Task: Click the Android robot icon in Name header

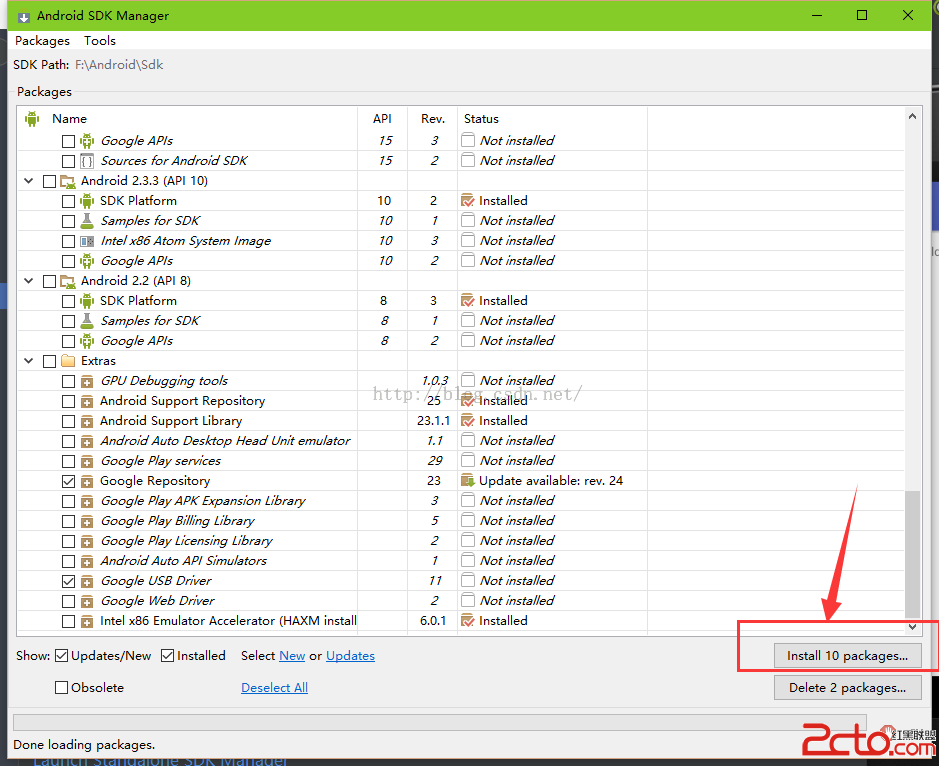Action: click(x=32, y=119)
